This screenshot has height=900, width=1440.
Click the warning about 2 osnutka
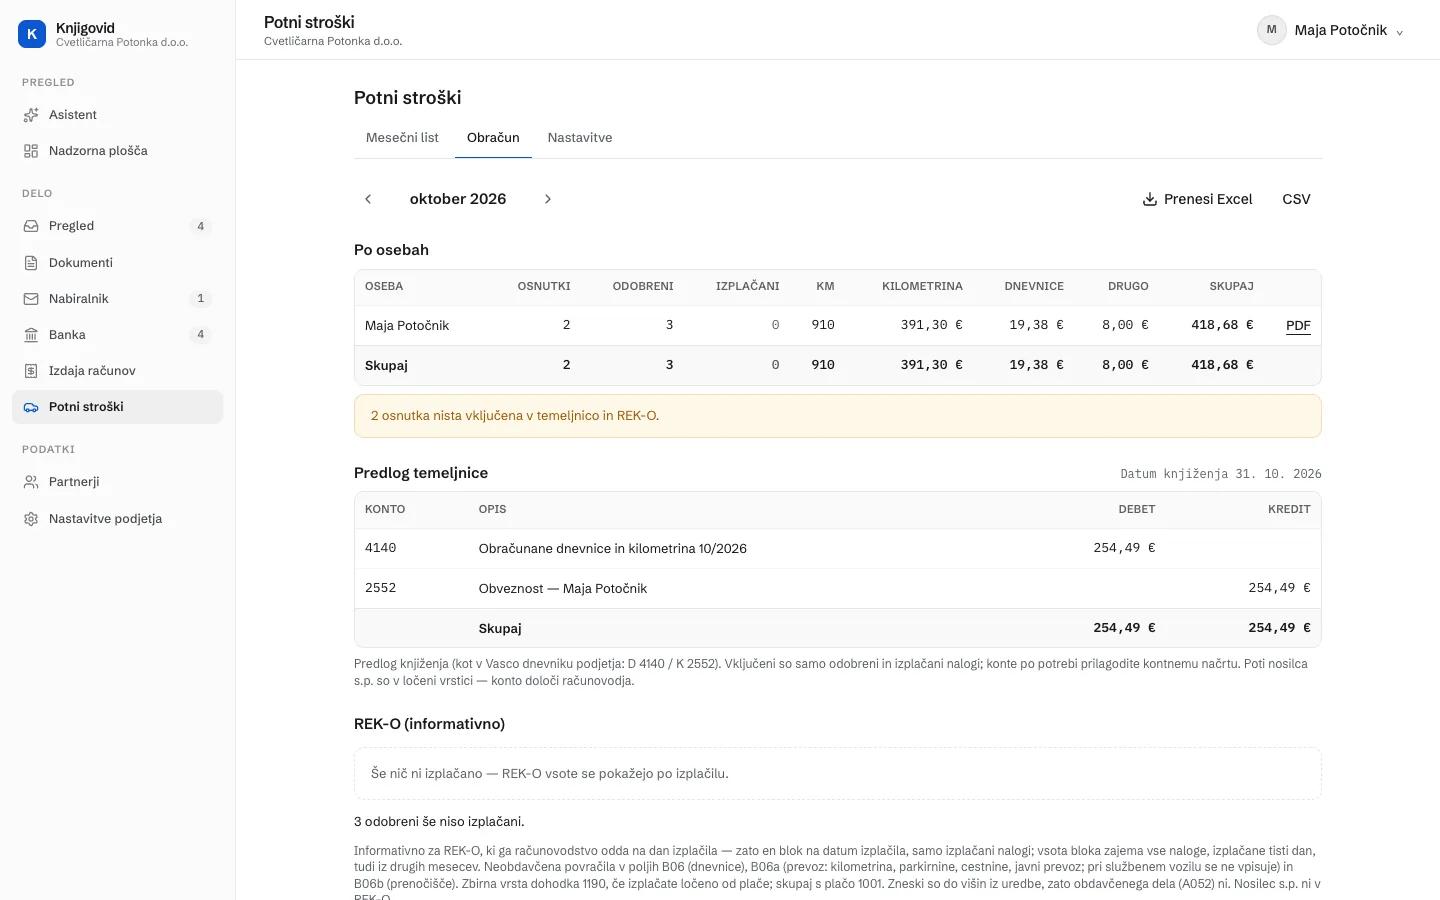(x=838, y=416)
